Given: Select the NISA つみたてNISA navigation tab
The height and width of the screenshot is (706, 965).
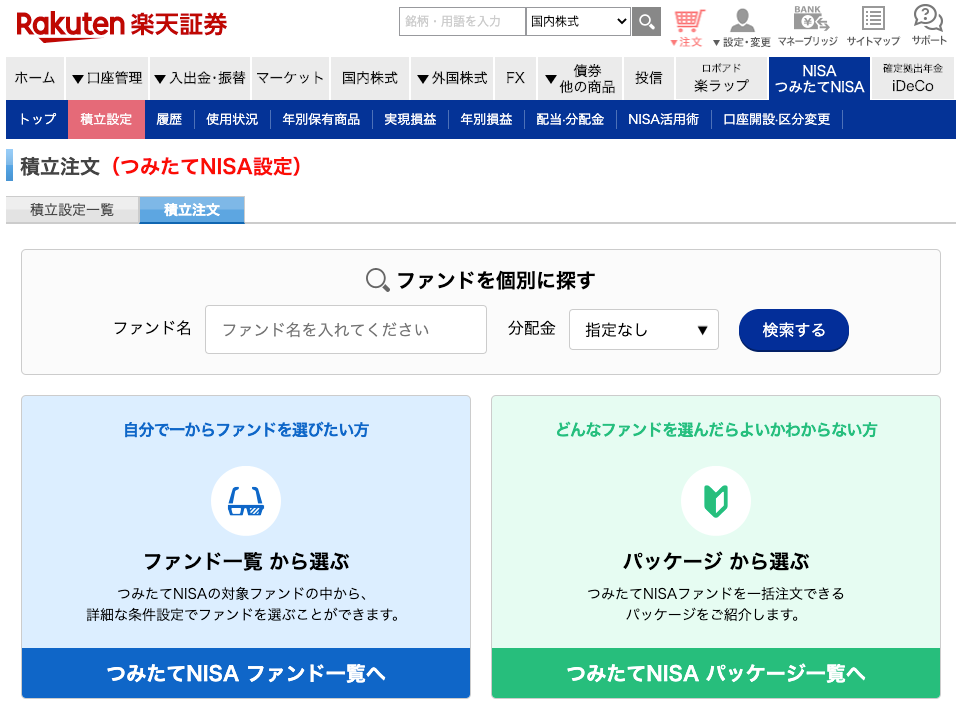Looking at the screenshot, I should click(819, 78).
